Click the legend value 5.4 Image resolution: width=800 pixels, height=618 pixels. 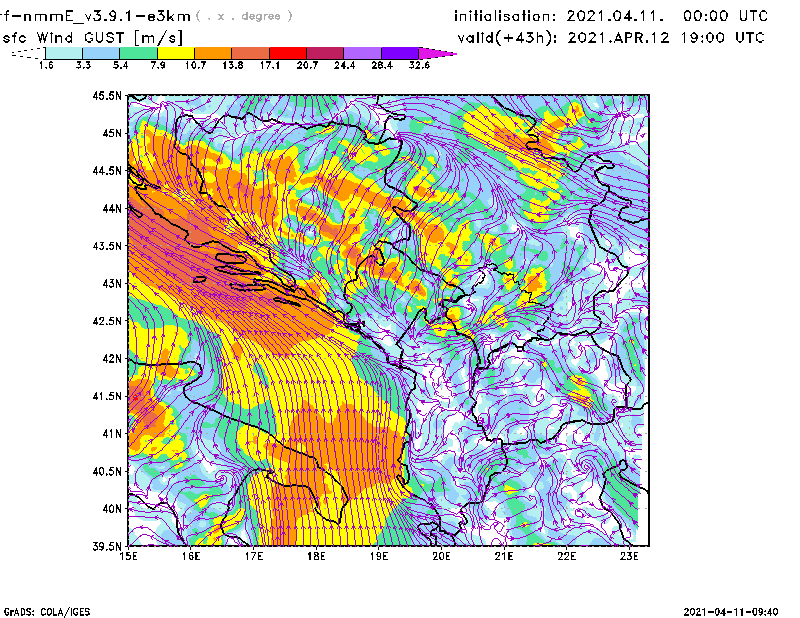pos(120,65)
